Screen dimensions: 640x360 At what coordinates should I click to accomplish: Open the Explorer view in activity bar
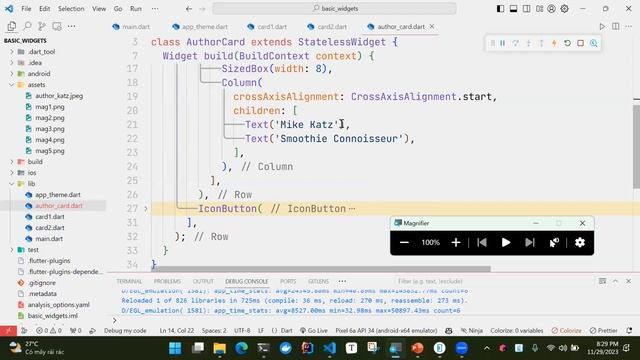point(11,27)
